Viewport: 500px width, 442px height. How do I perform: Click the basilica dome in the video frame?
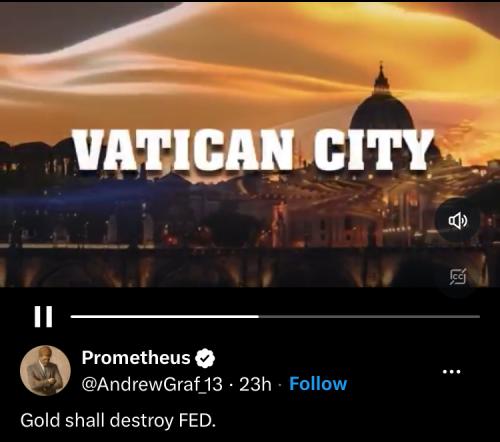382,107
